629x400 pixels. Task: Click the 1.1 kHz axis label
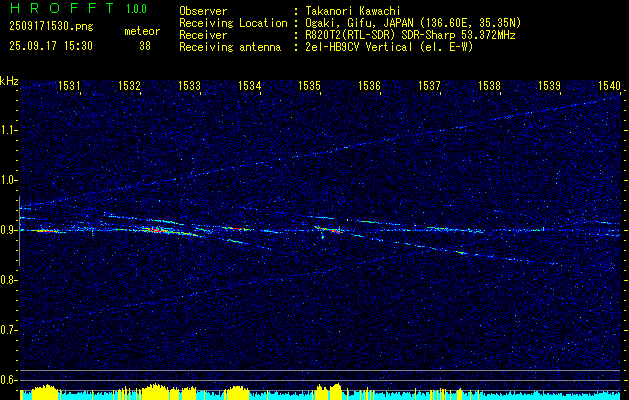coord(7,130)
